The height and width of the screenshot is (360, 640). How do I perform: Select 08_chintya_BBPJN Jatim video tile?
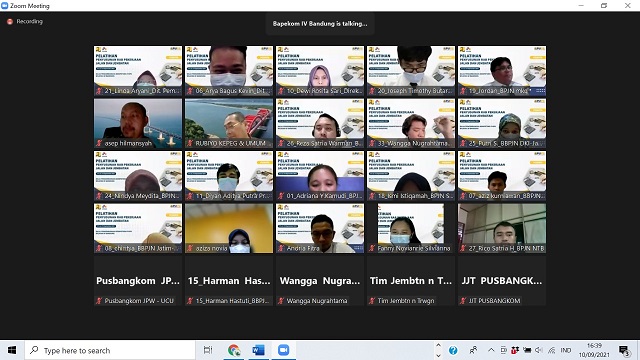(138, 228)
